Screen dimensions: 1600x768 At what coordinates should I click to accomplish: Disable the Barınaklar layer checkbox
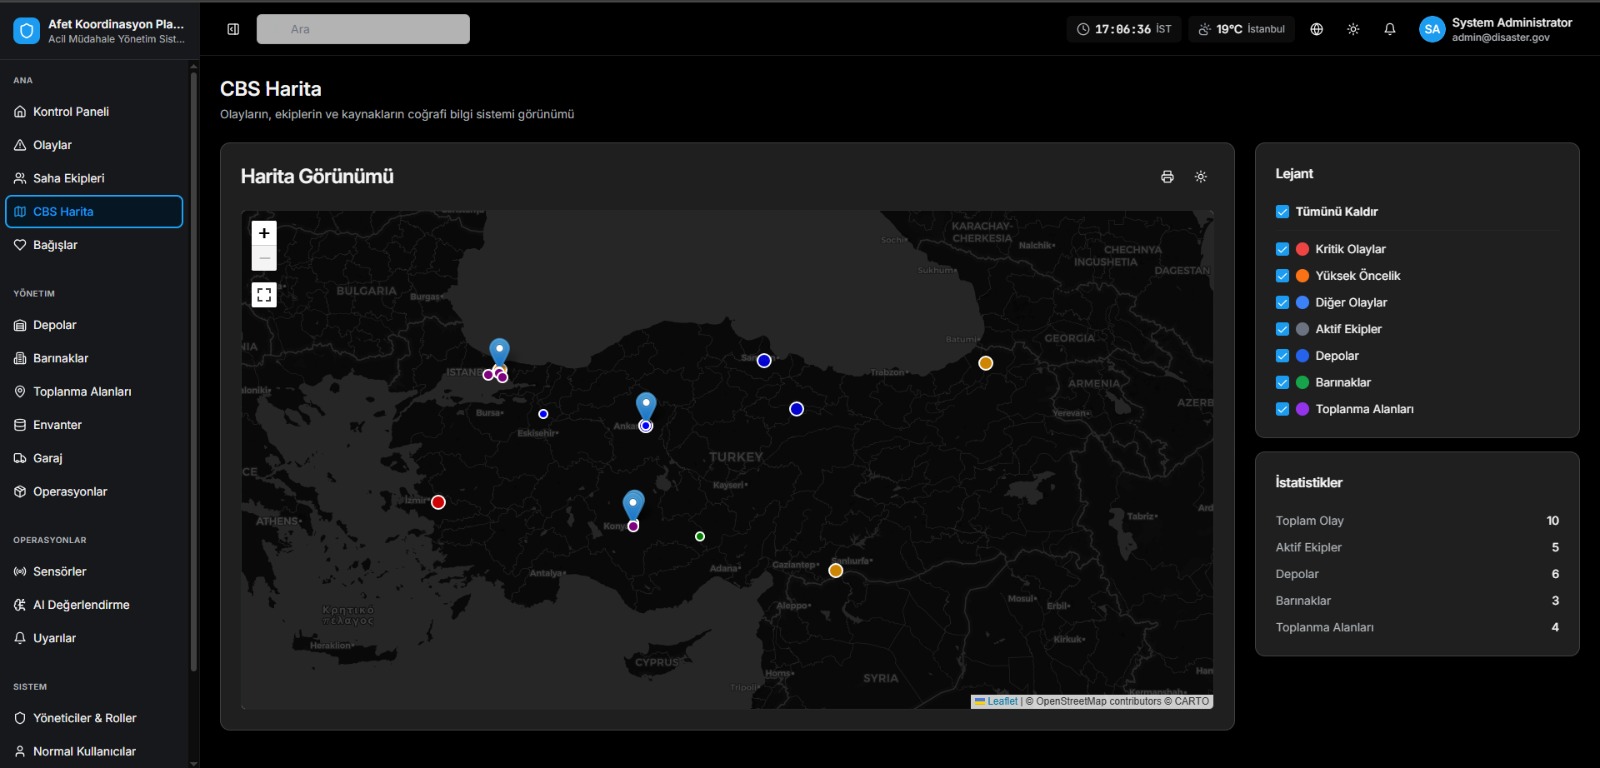click(1282, 382)
